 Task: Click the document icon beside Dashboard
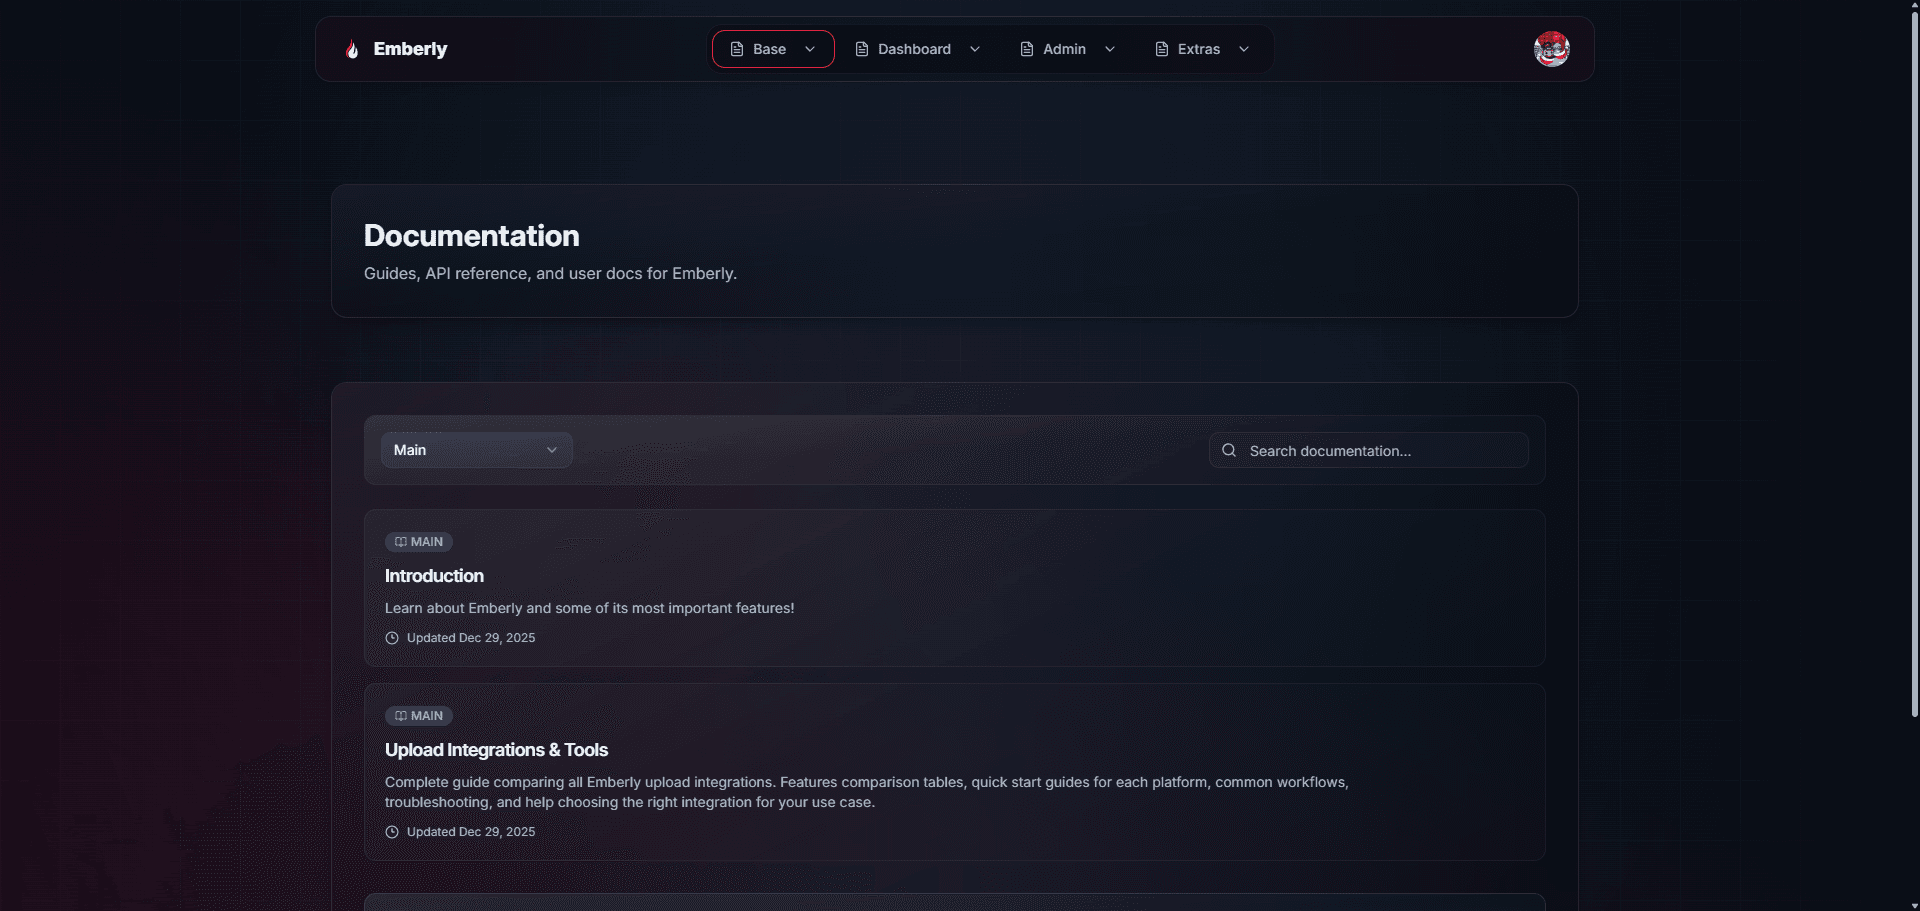[861, 48]
